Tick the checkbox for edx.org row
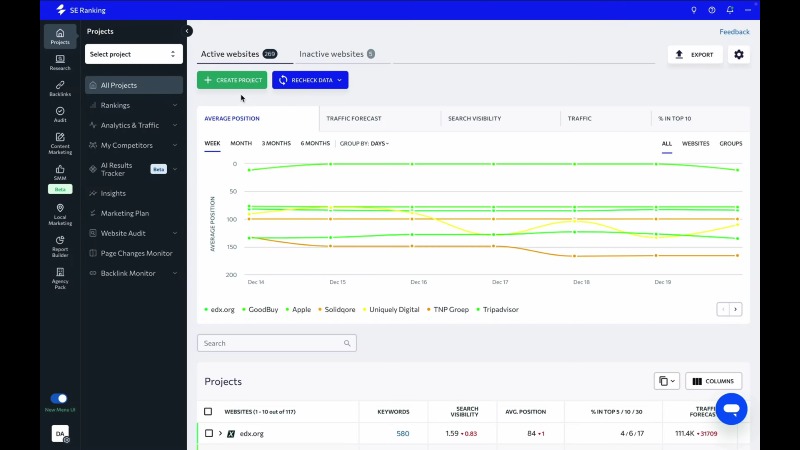The image size is (800, 450). point(209,434)
